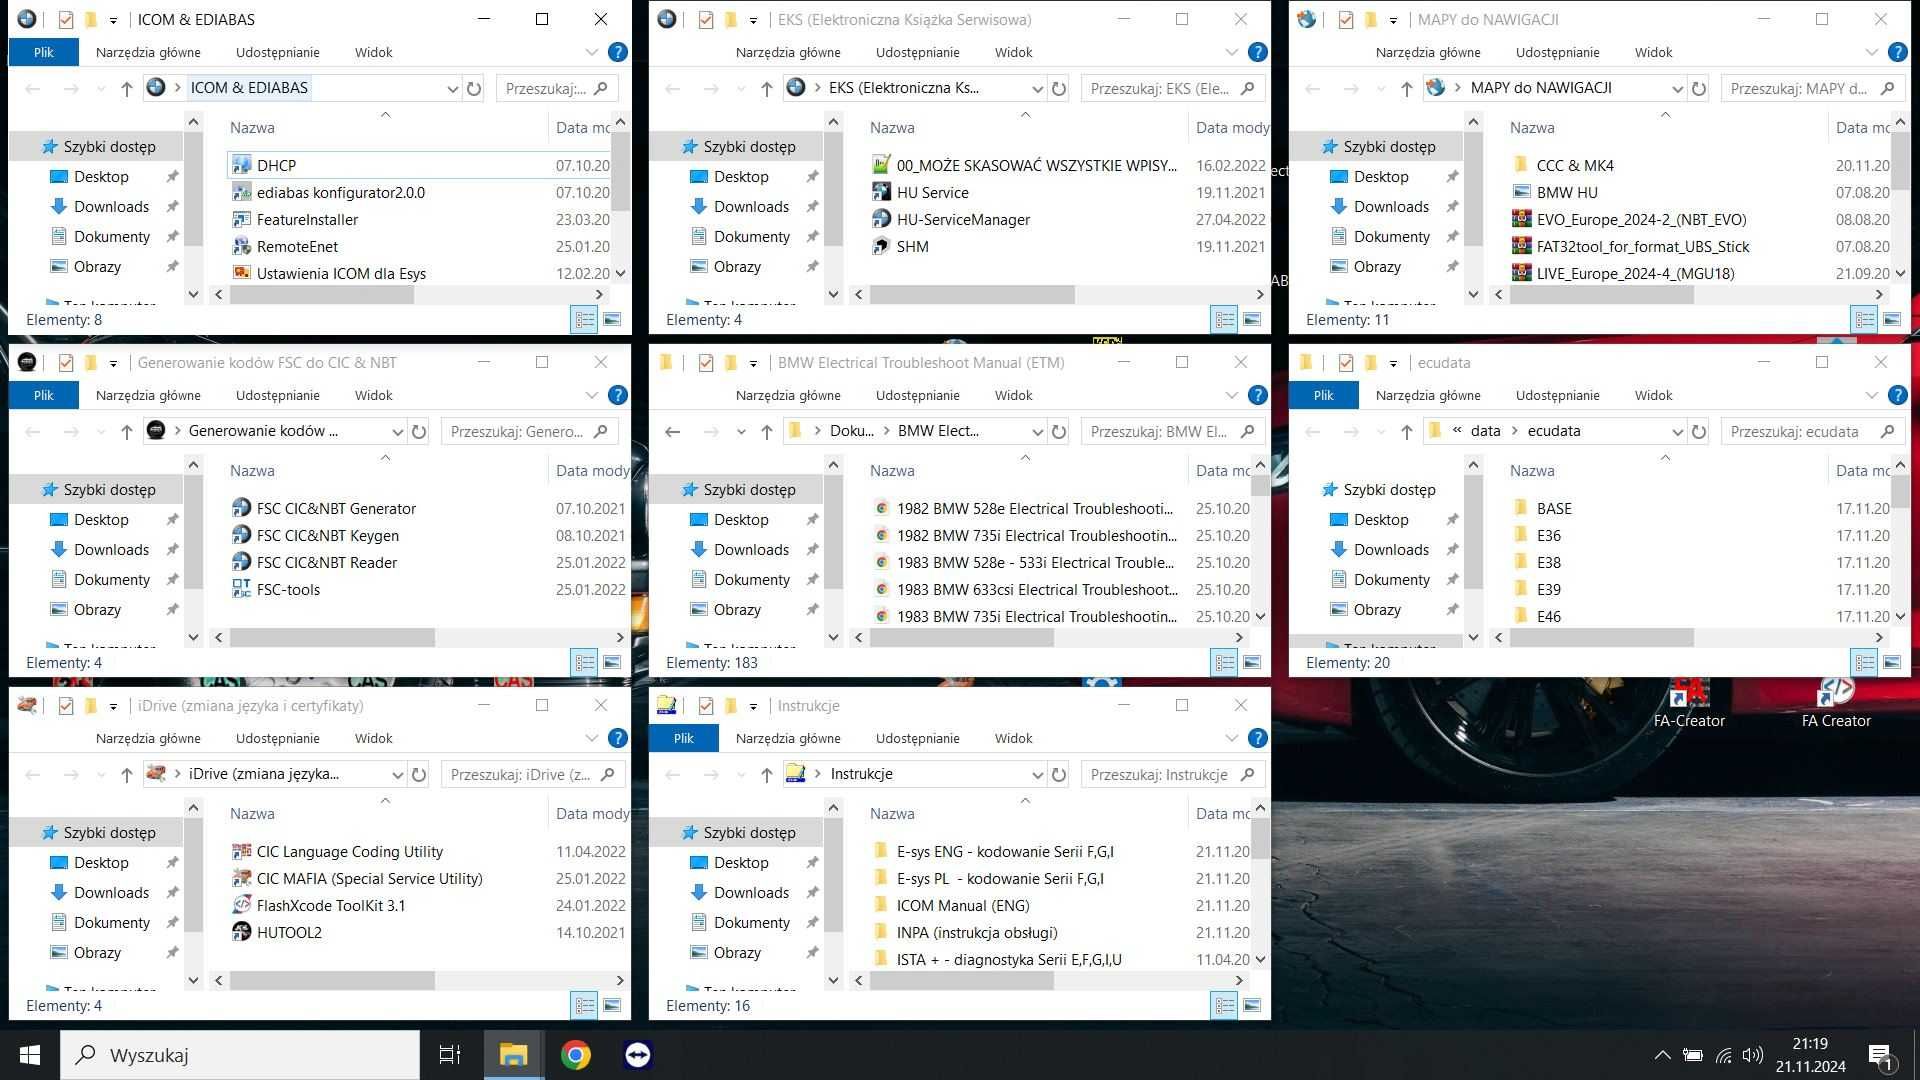Toggle Properties checkmark in Generowanie kodów FSC title bar

click(x=66, y=362)
